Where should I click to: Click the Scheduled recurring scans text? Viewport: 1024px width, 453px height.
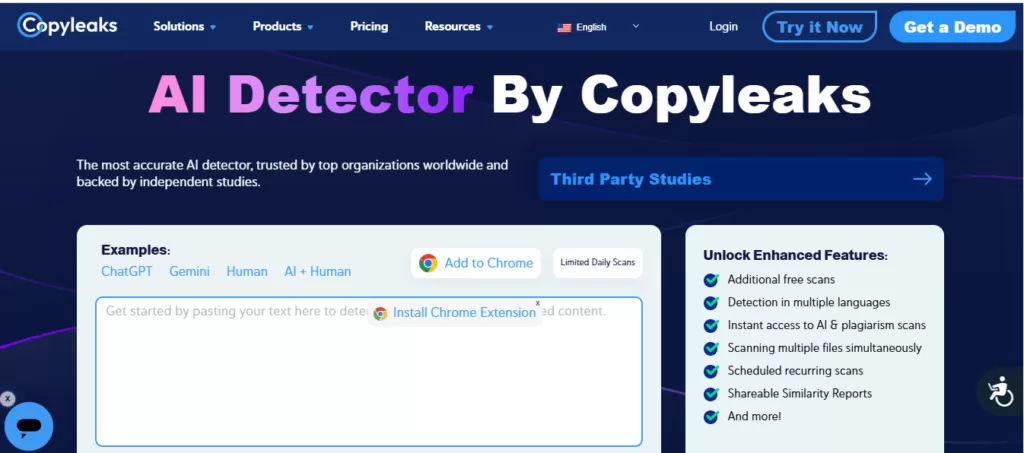point(795,371)
